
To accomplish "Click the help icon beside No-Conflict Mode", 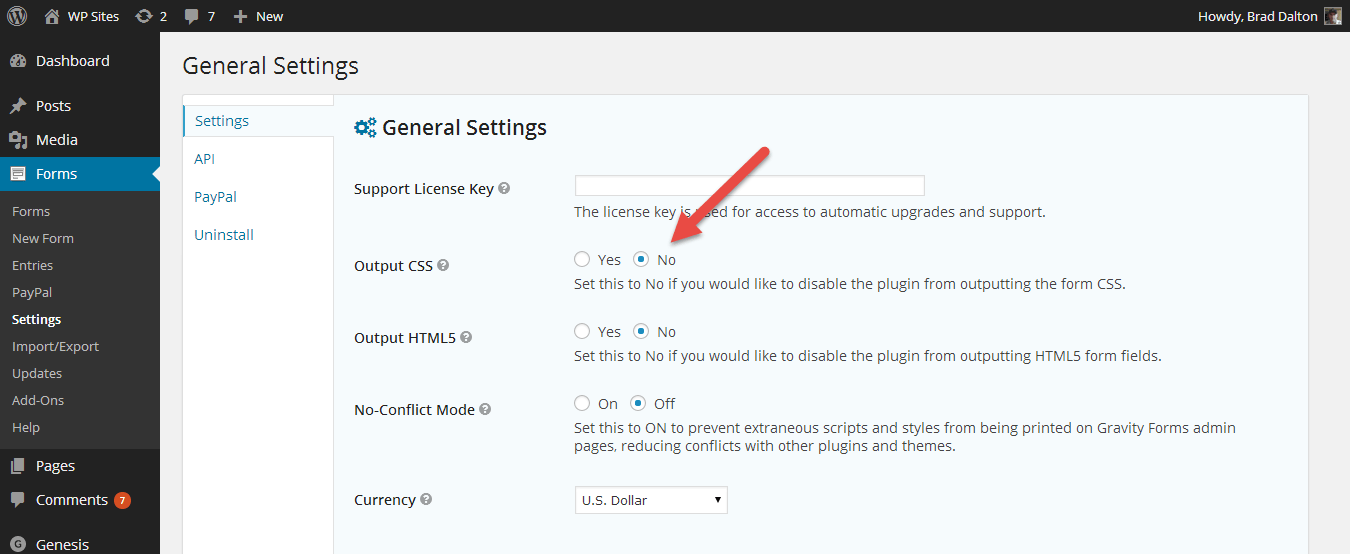I will tap(485, 409).
